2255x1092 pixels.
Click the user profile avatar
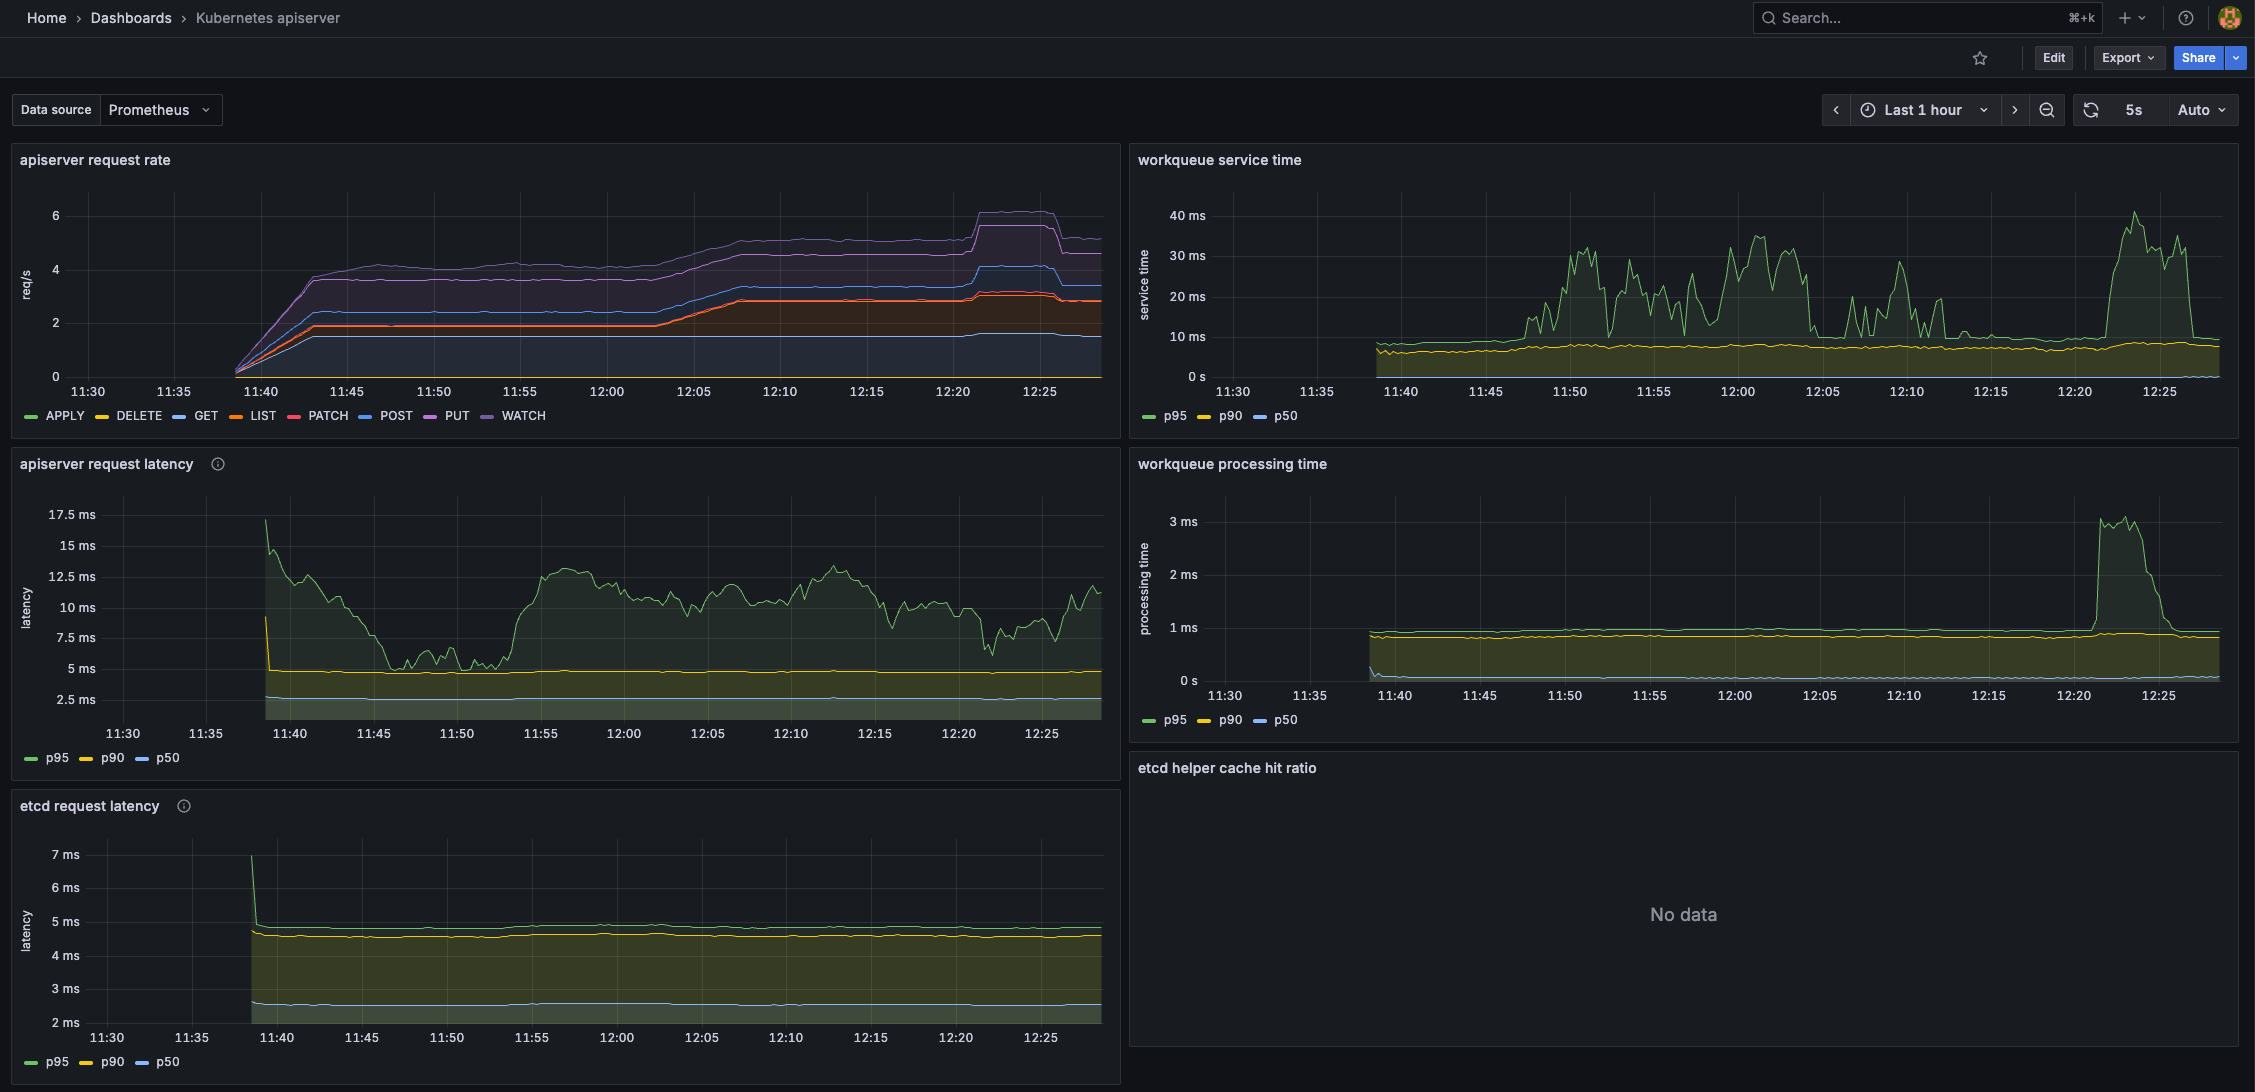2229,18
